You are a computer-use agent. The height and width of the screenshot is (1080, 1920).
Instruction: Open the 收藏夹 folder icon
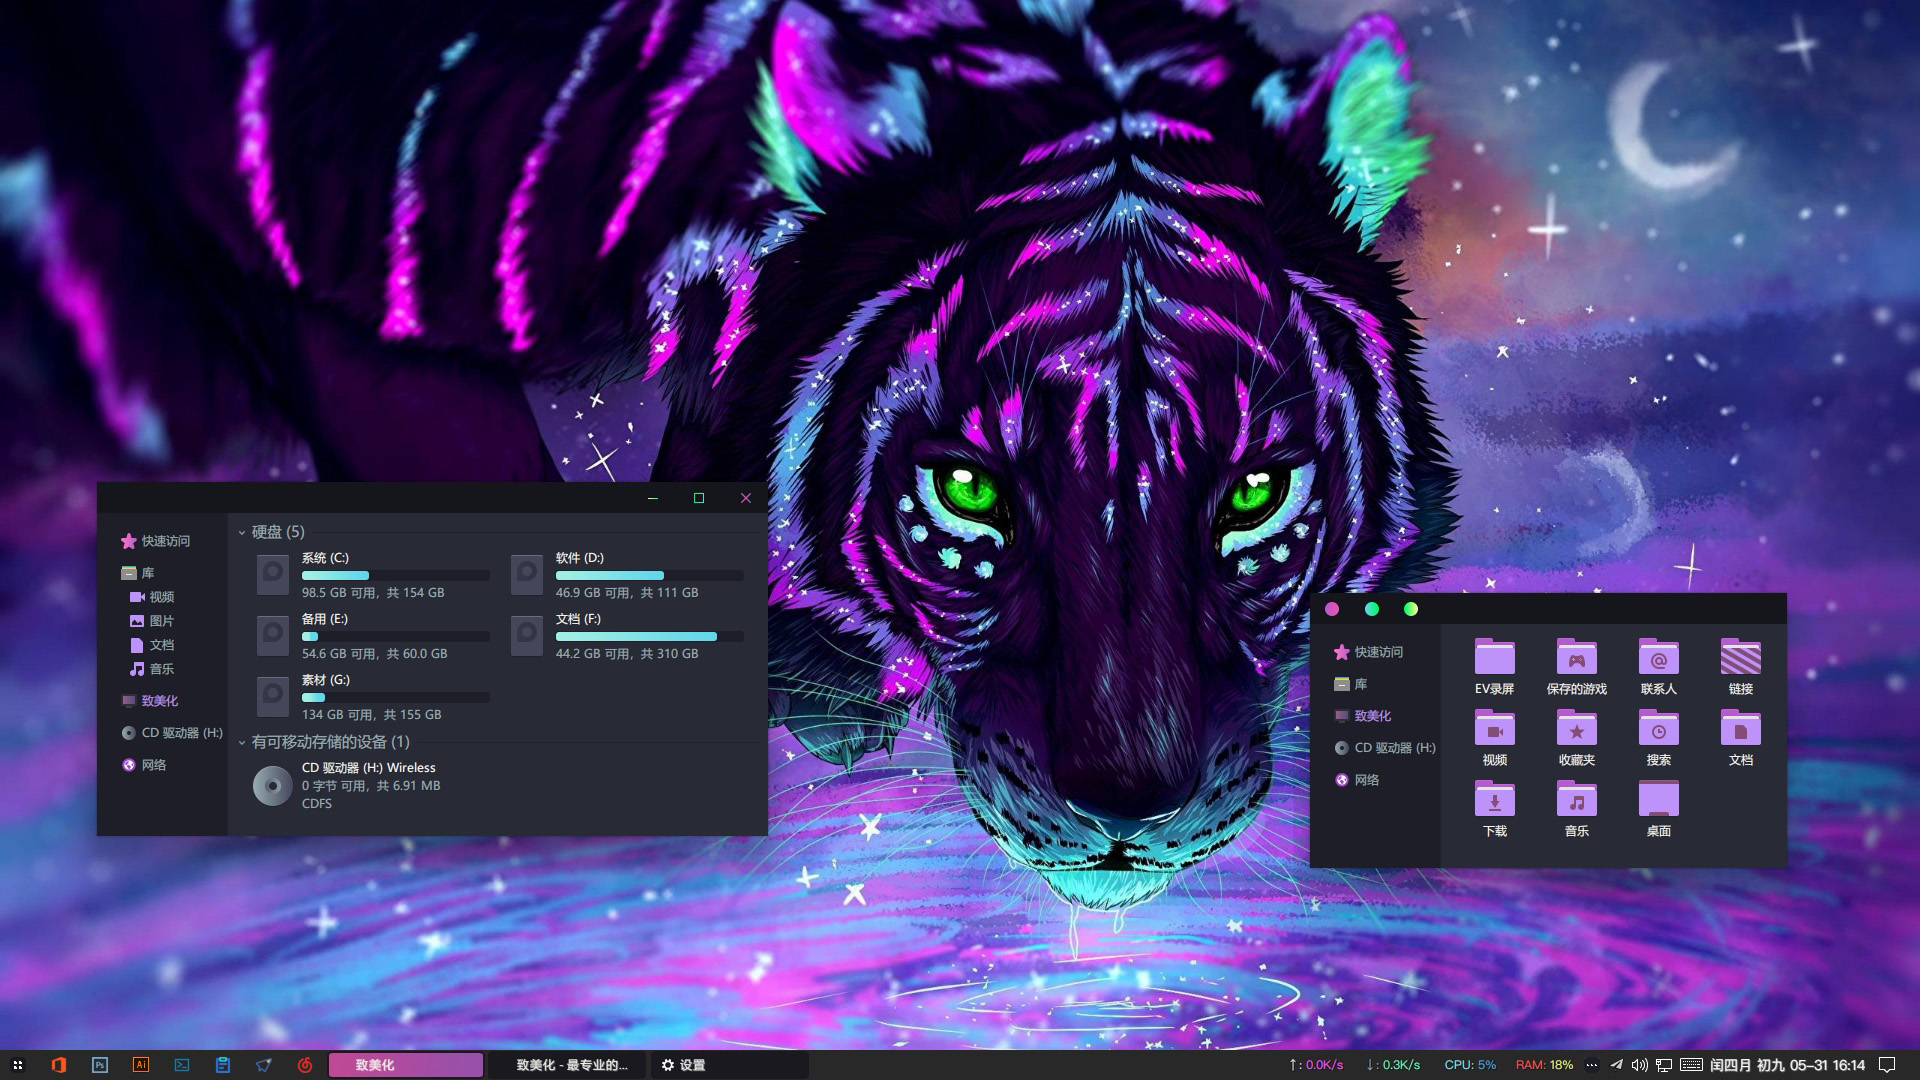(x=1576, y=728)
